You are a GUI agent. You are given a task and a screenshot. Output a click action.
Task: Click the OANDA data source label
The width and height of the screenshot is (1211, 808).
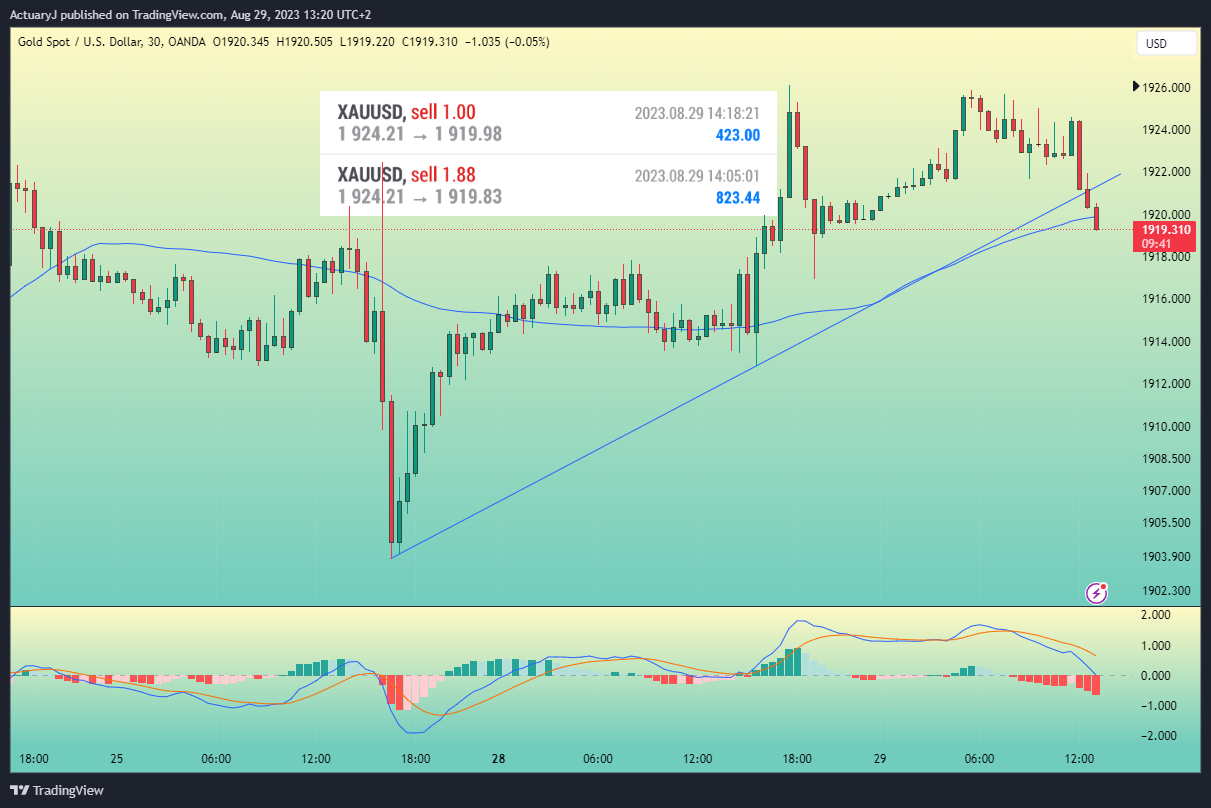pos(186,42)
